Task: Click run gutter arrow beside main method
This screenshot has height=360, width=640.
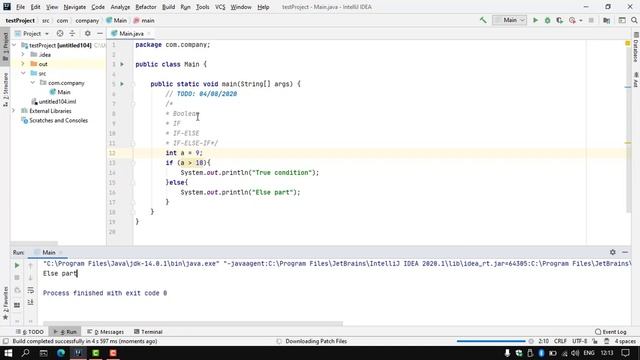Action: click(x=122, y=84)
